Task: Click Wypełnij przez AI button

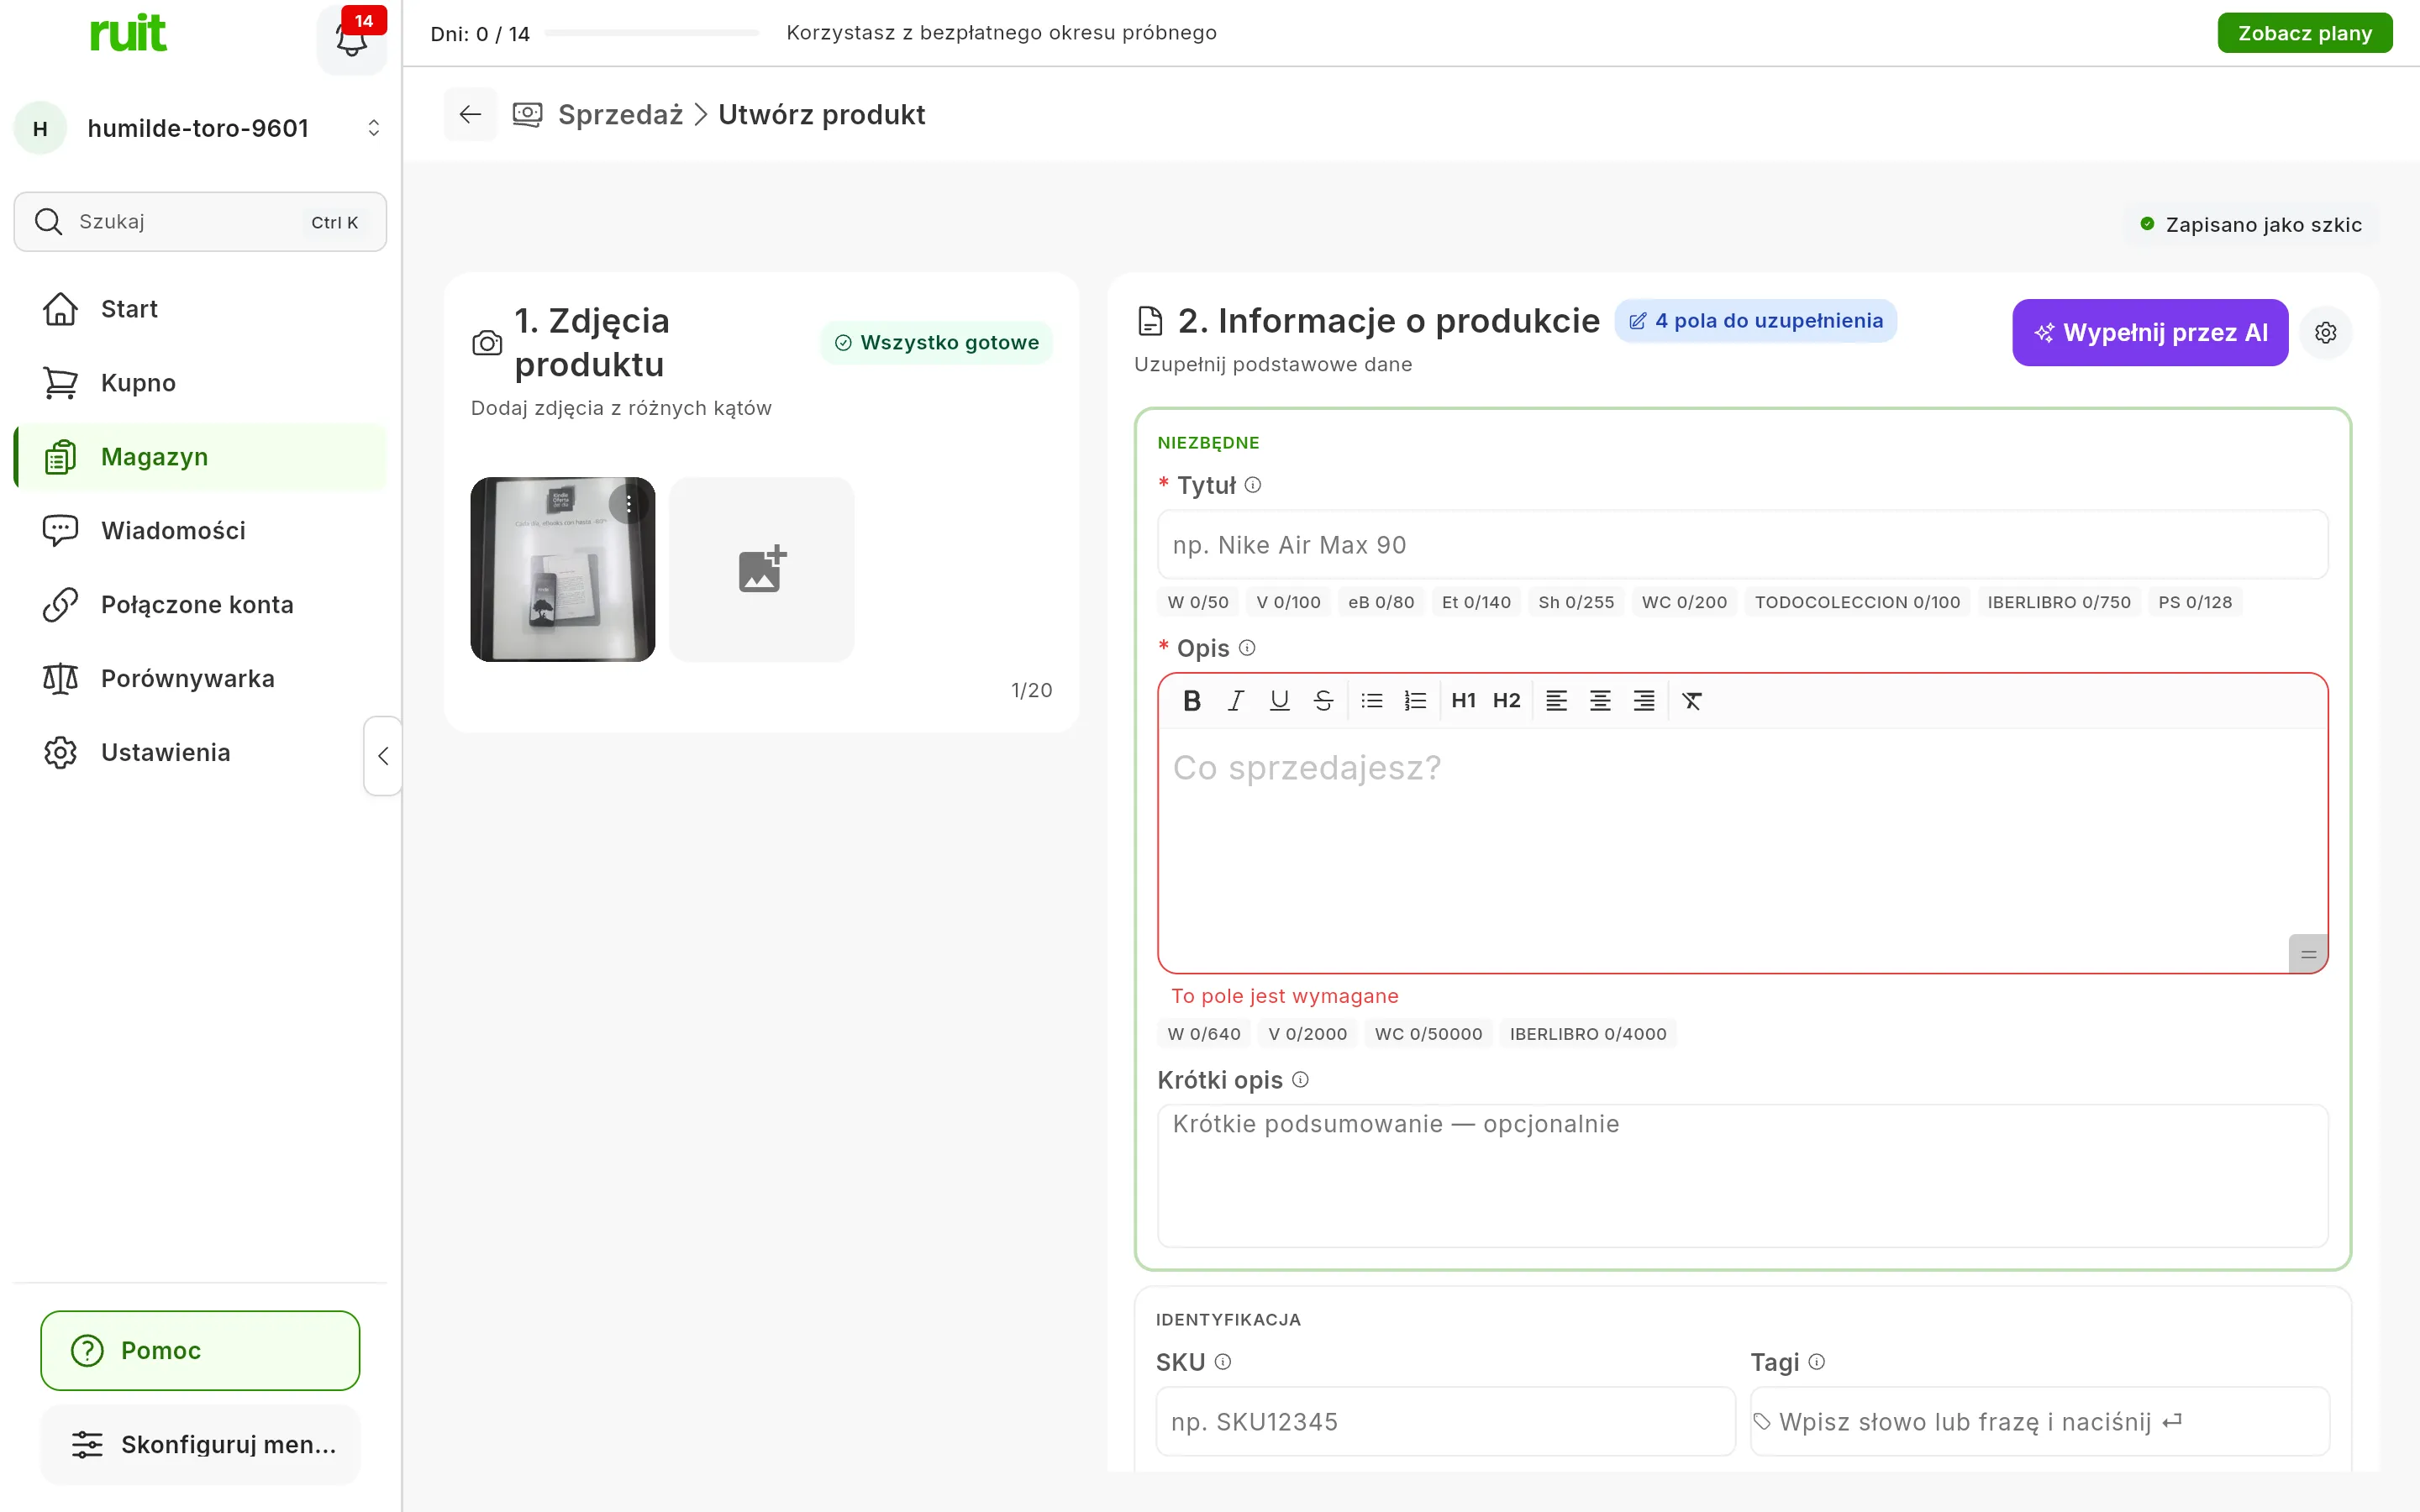Action: pyautogui.click(x=2150, y=333)
